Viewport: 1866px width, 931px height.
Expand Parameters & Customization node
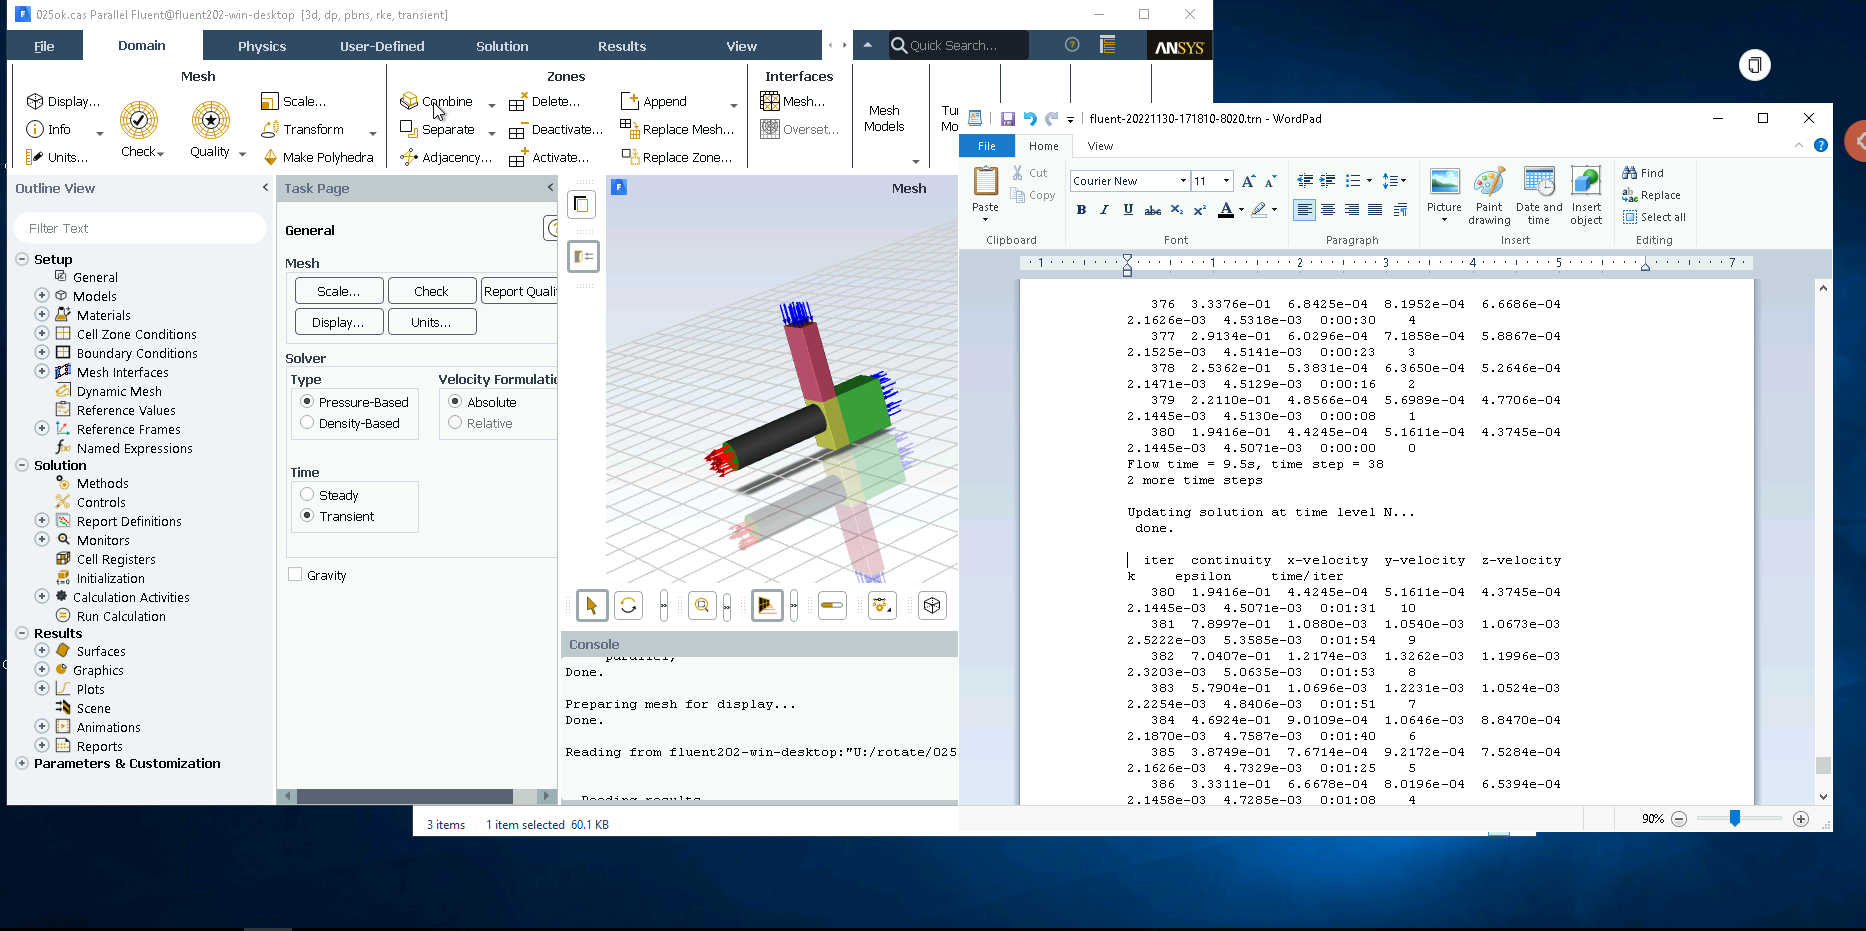22,763
